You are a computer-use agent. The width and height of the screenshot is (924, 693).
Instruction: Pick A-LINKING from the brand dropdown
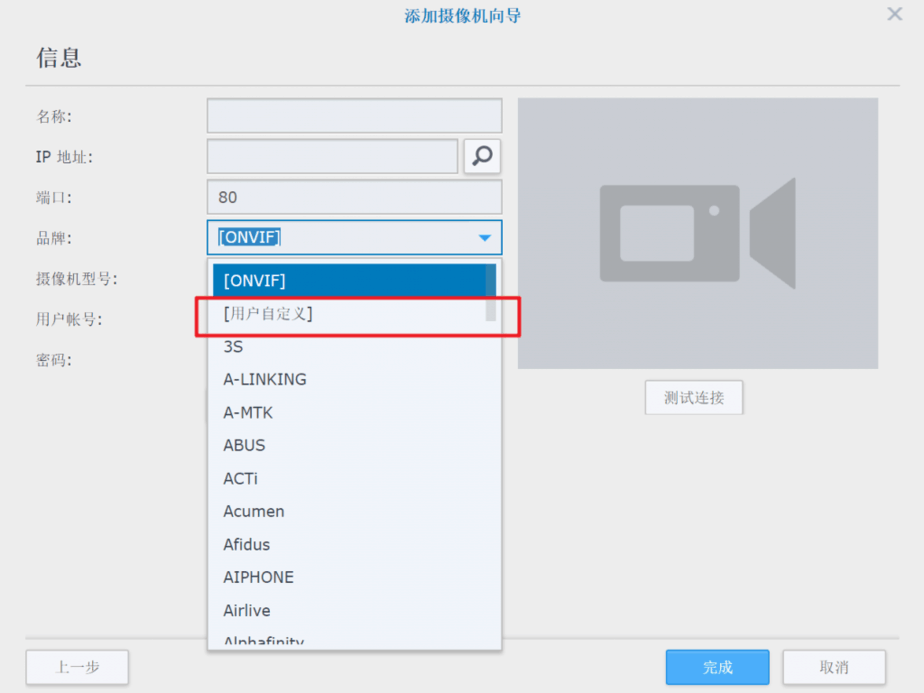click(352, 380)
